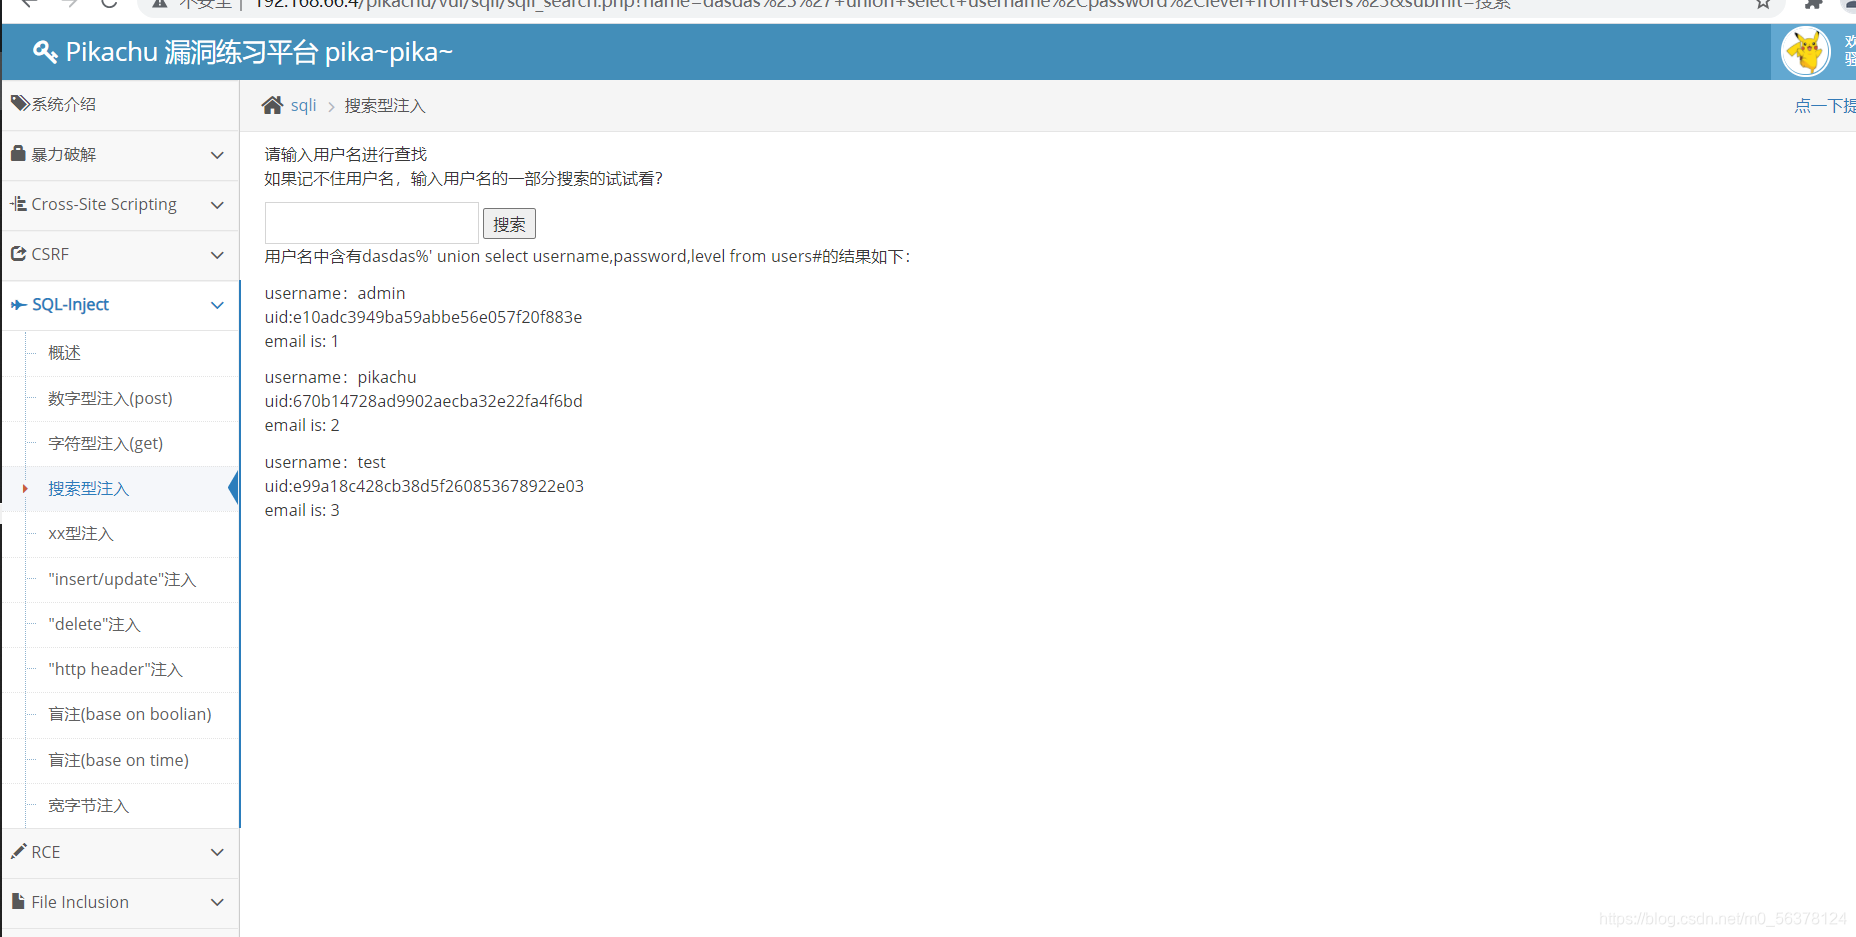Screen dimensions: 1856x937
Task: Click the insecure site warning icon
Action: point(159,4)
